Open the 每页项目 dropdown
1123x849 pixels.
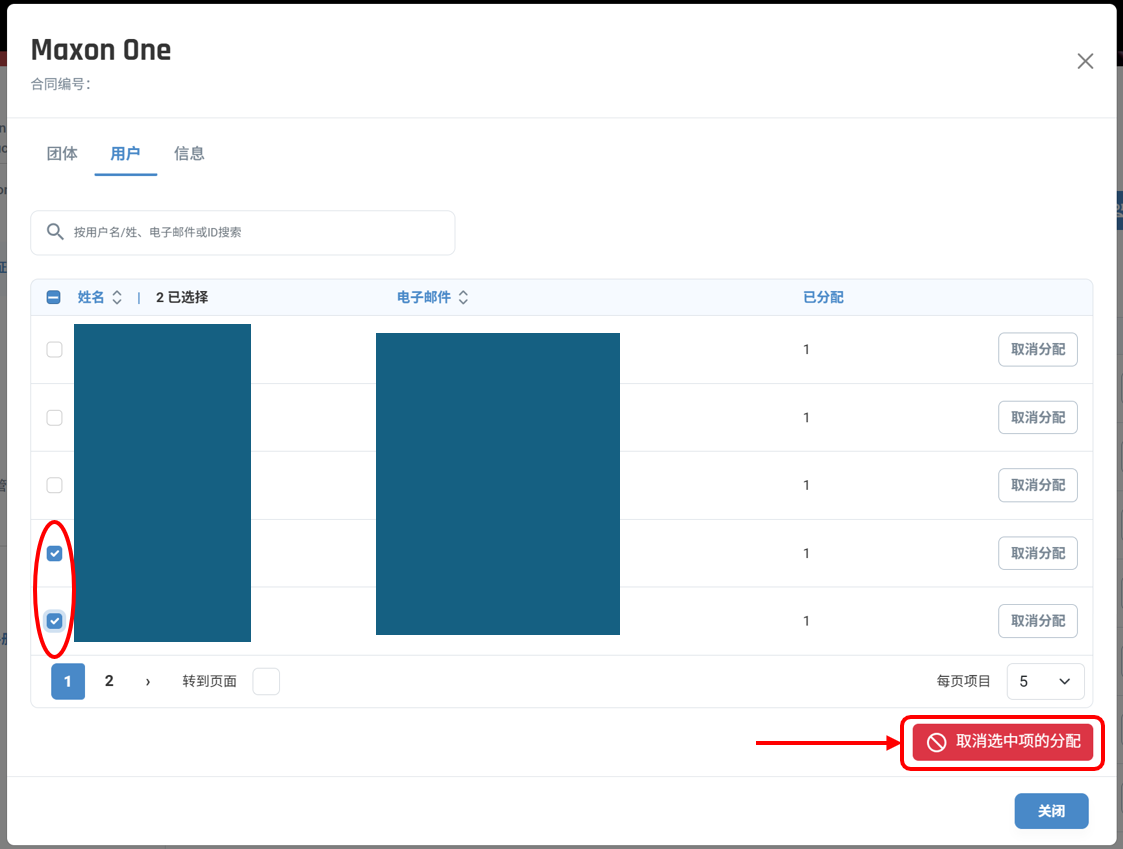1045,681
